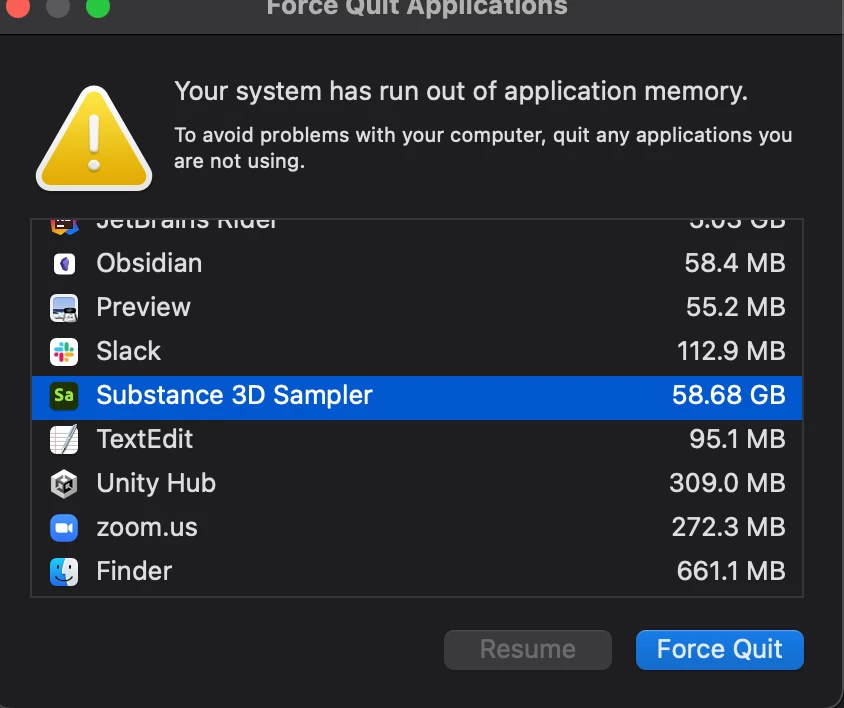Choose Unity Hub from the list
Viewport: 844px width, 708px height.
pos(156,484)
